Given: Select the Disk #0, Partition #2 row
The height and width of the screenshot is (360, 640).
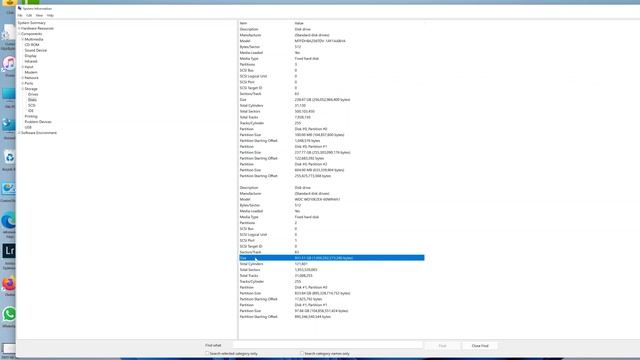Looking at the screenshot, I should pos(331,164).
